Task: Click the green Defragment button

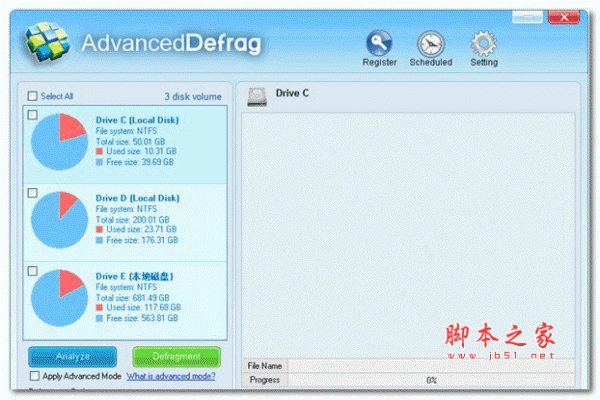Action: click(x=176, y=357)
